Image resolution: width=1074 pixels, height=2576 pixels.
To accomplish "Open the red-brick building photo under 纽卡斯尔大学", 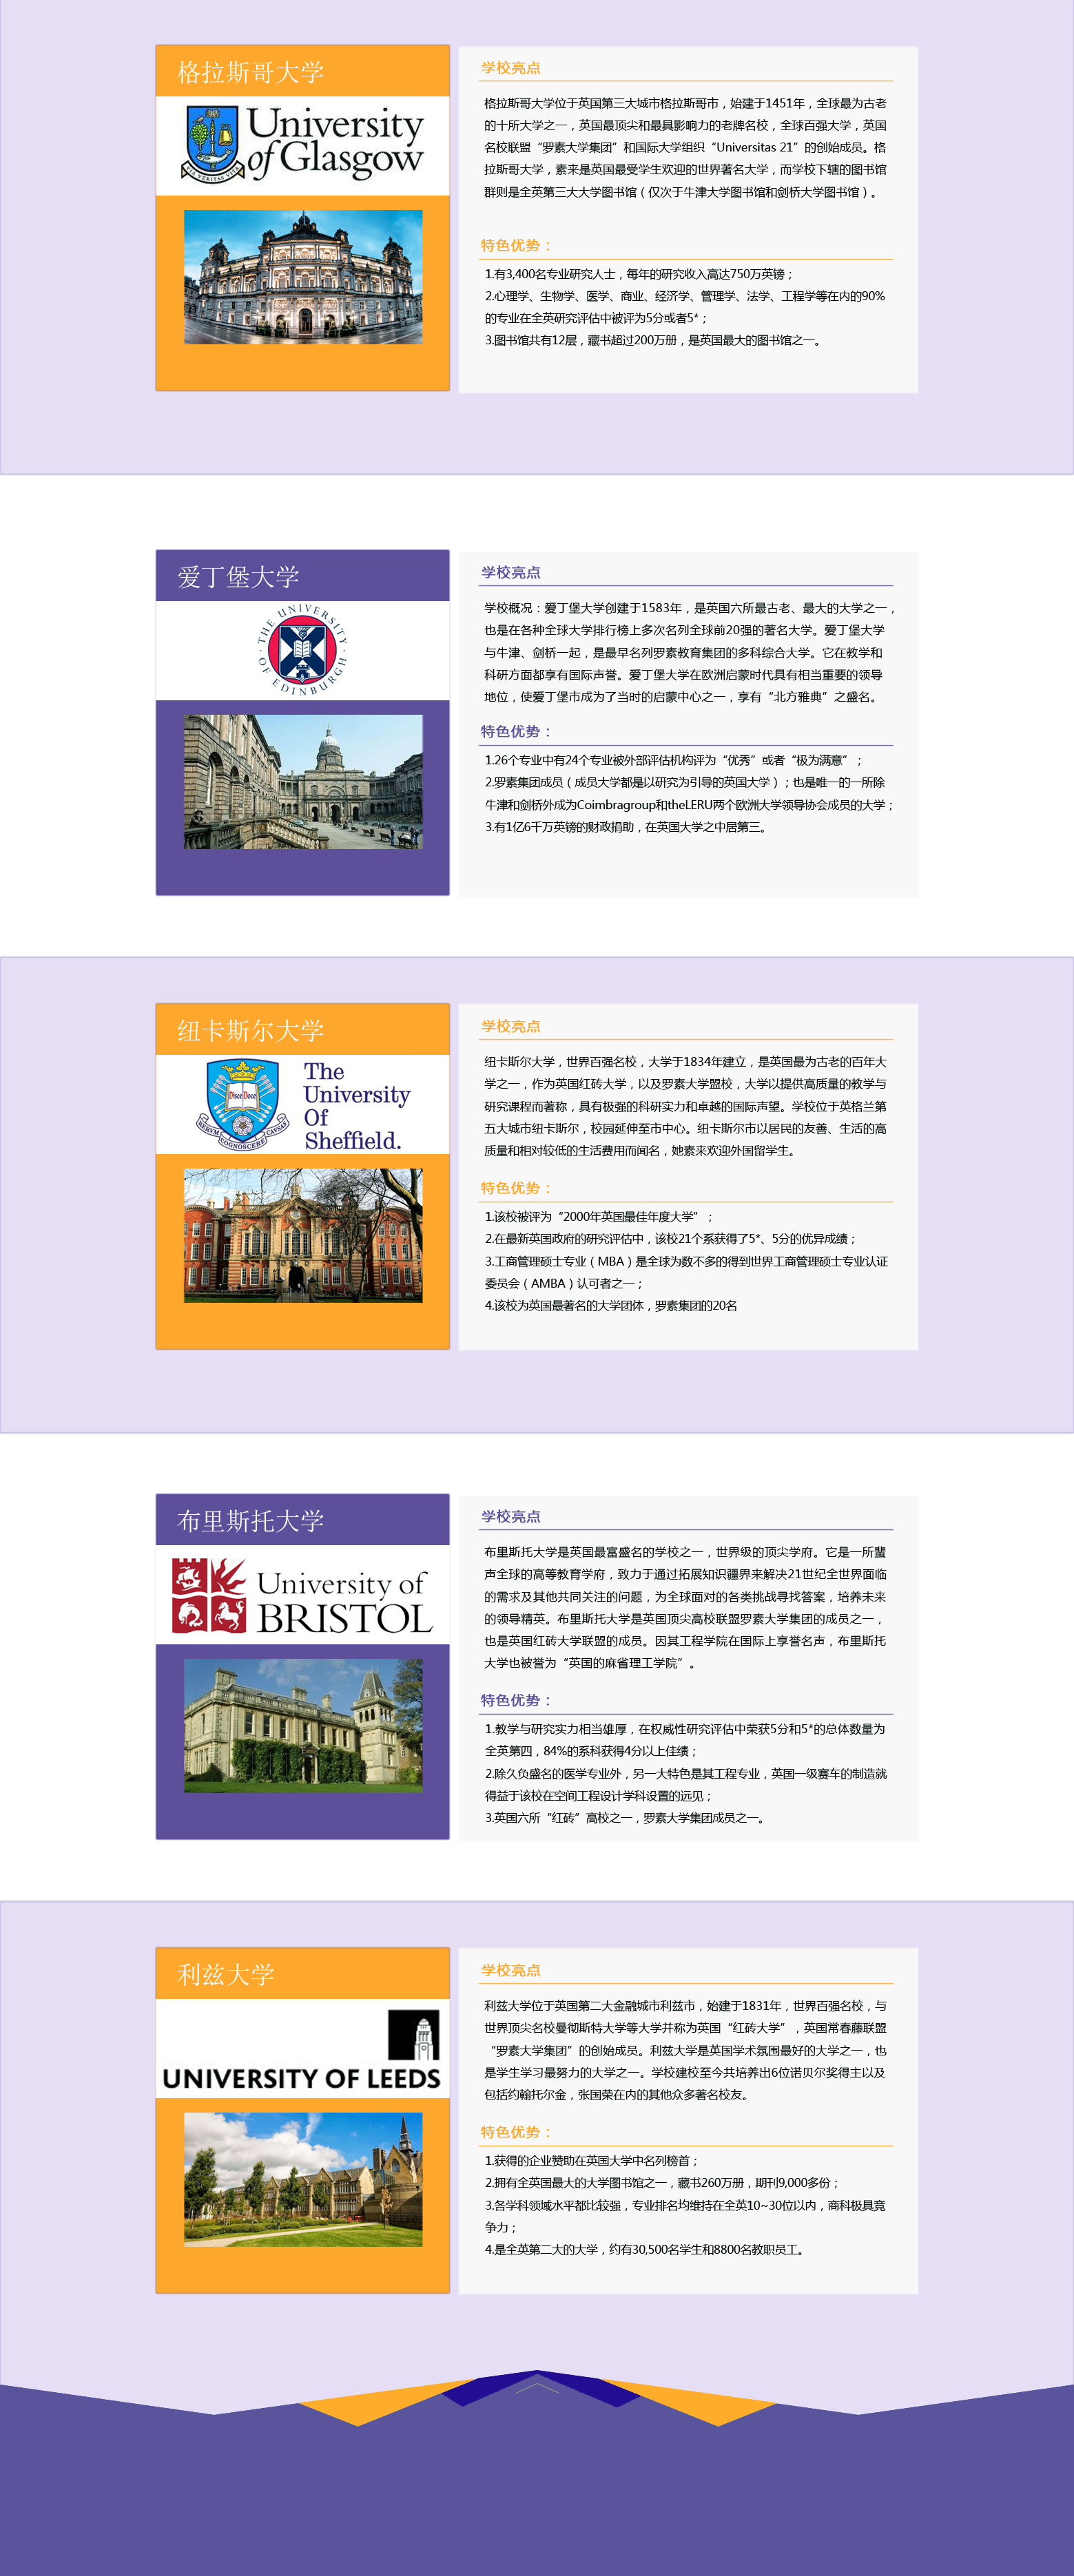I will 303,1236.
